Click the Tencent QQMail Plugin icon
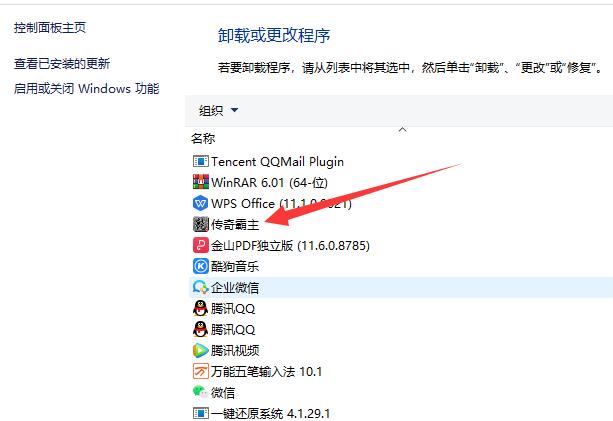 click(201, 161)
